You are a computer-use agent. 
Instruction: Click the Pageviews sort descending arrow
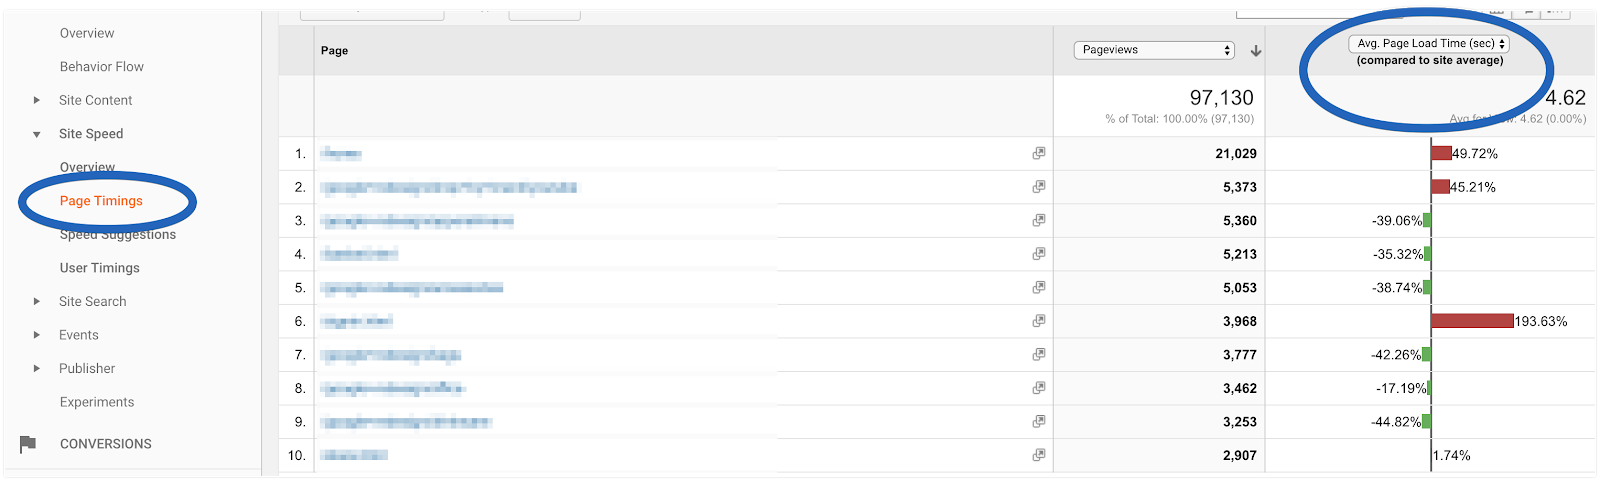click(x=1256, y=51)
